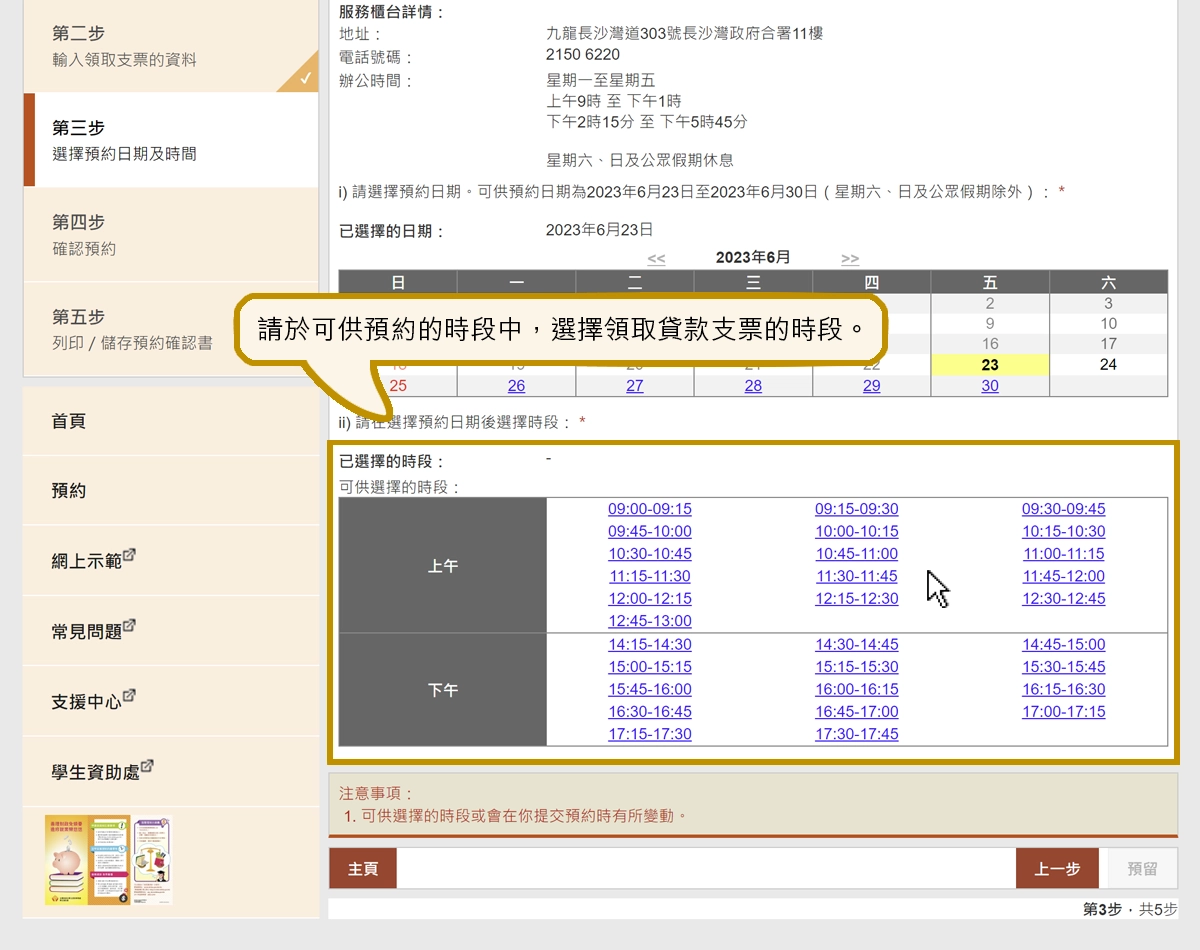
Task: Select date 26 on the calendar
Action: pyautogui.click(x=516, y=387)
